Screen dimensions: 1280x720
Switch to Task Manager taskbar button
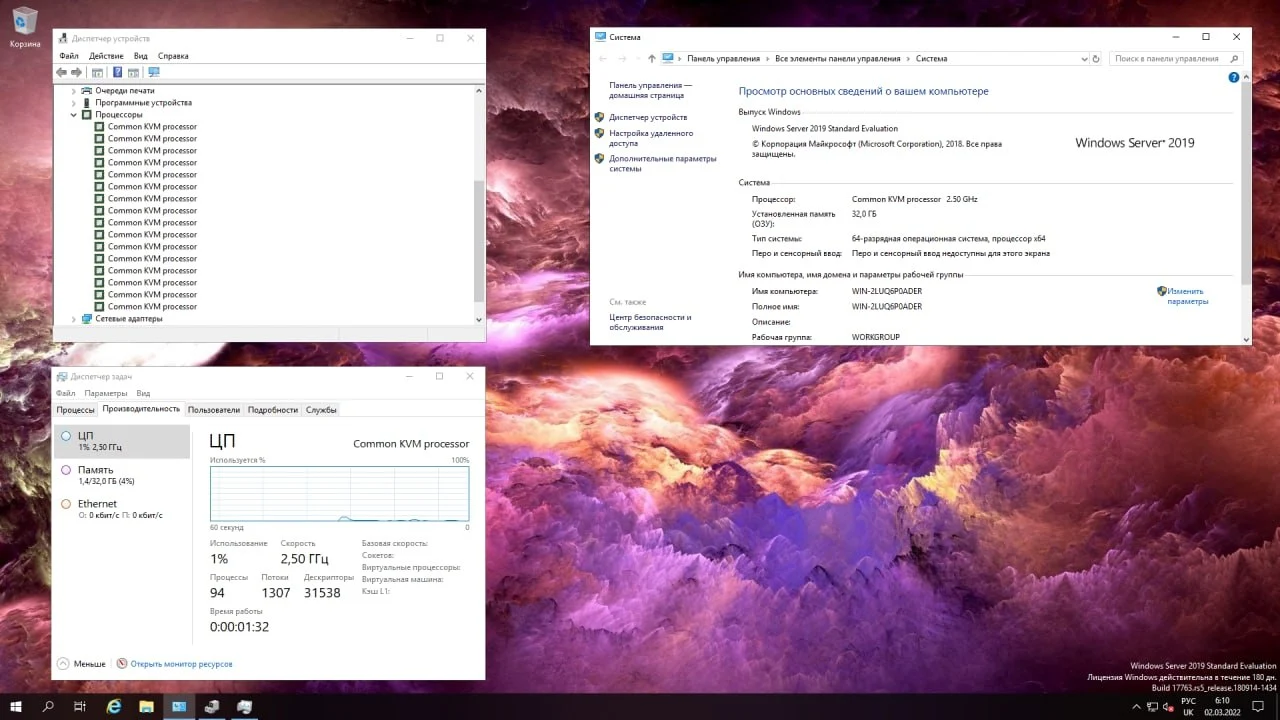244,706
